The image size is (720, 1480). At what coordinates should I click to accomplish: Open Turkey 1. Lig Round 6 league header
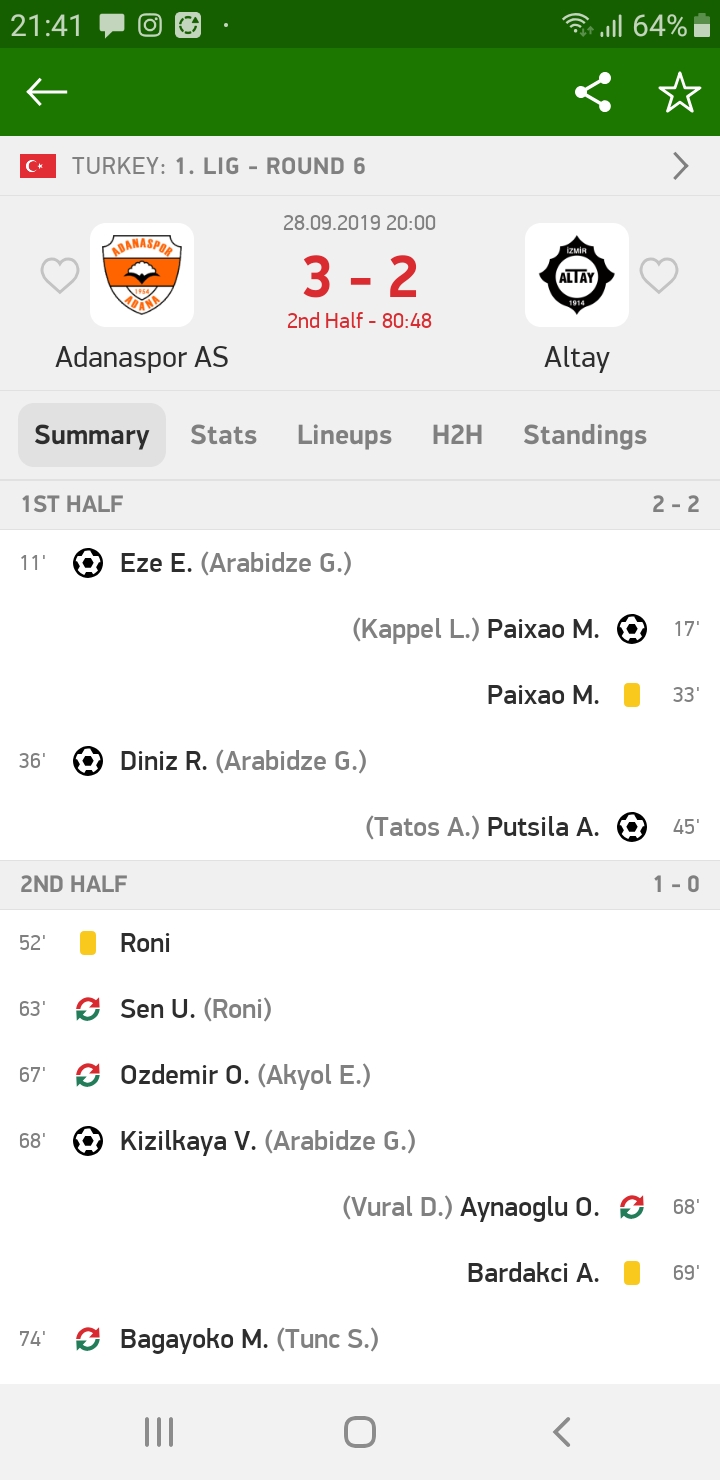[220, 166]
